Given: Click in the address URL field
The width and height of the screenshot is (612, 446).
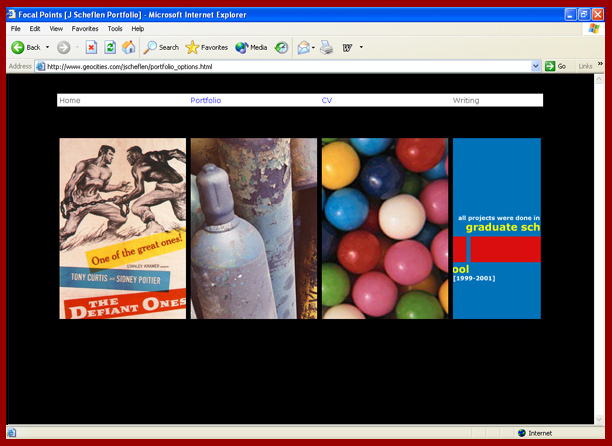Looking at the screenshot, I should click(x=288, y=66).
